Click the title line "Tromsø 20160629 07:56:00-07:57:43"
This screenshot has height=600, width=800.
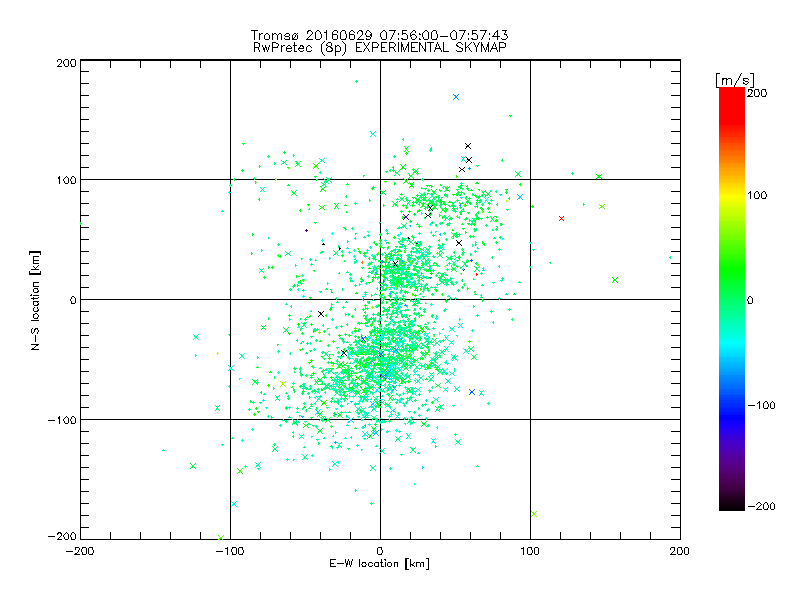379,35
